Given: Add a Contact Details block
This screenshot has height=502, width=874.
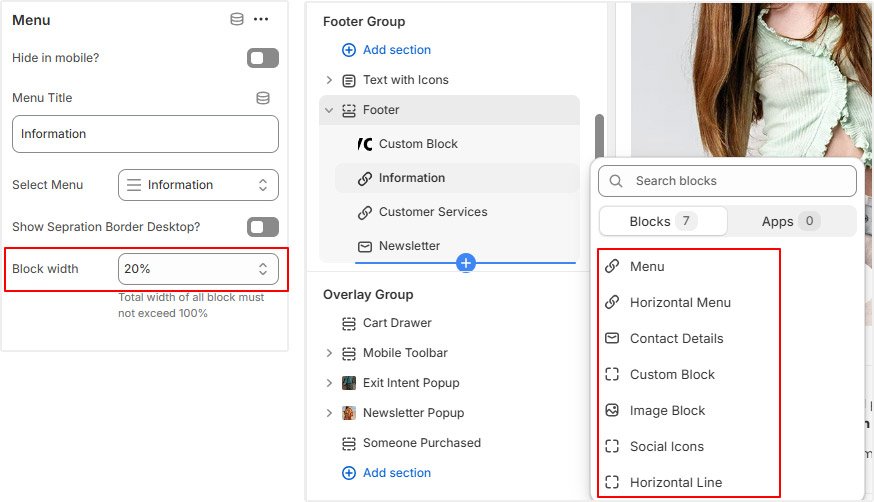Looking at the screenshot, I should pyautogui.click(x=676, y=339).
